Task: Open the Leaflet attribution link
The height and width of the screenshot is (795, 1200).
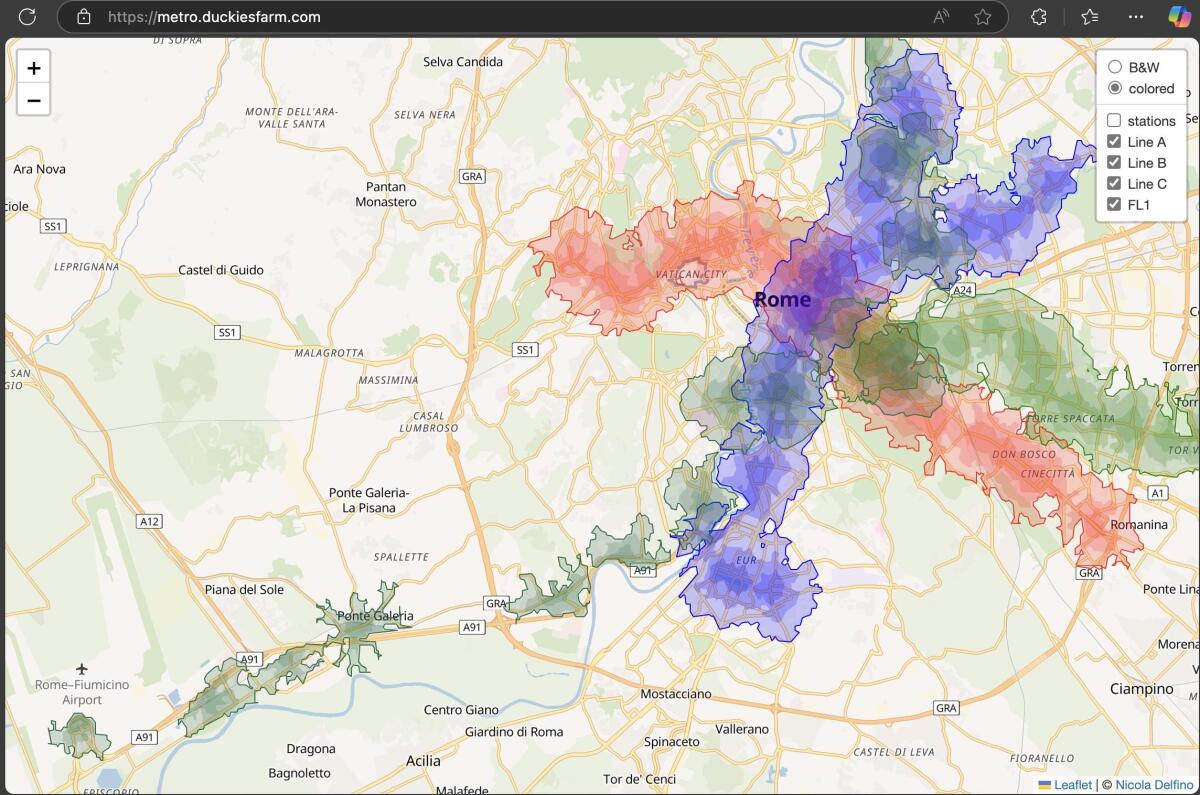Action: click(1073, 785)
